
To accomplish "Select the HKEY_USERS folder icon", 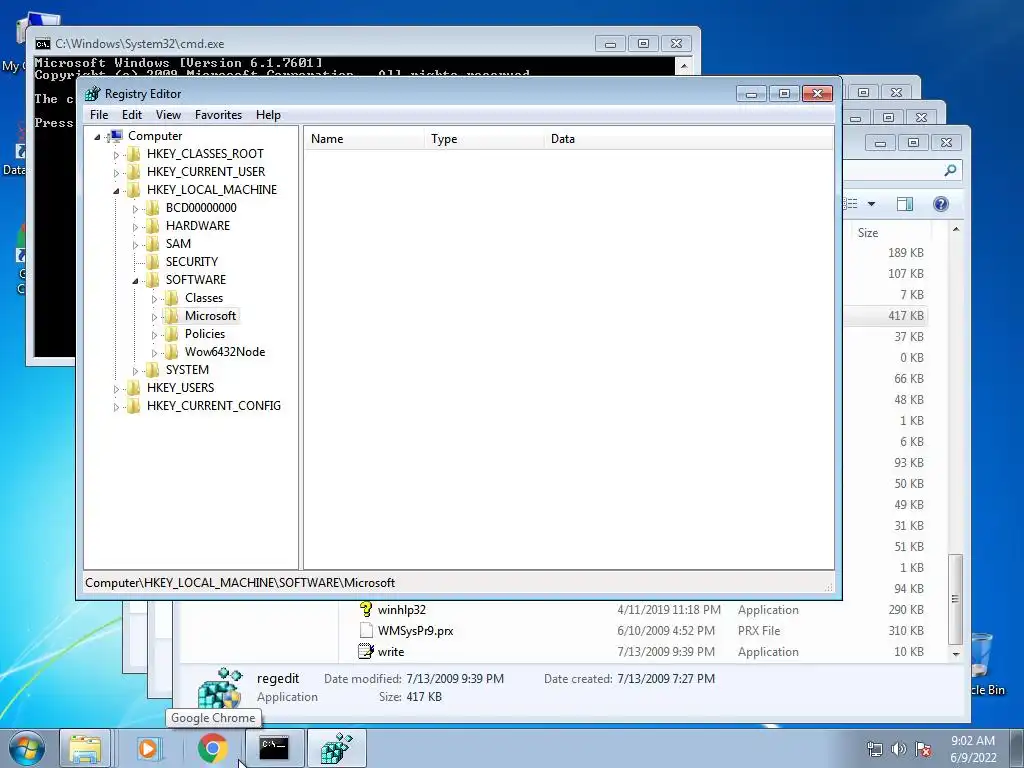I will [133, 387].
